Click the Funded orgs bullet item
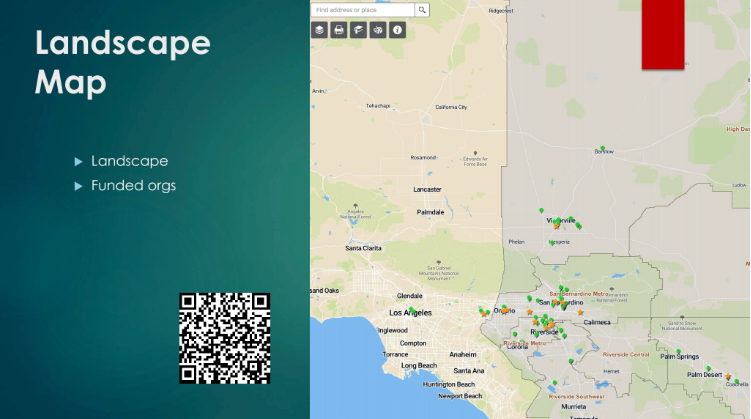Image resolution: width=751 pixels, height=419 pixels. [133, 185]
